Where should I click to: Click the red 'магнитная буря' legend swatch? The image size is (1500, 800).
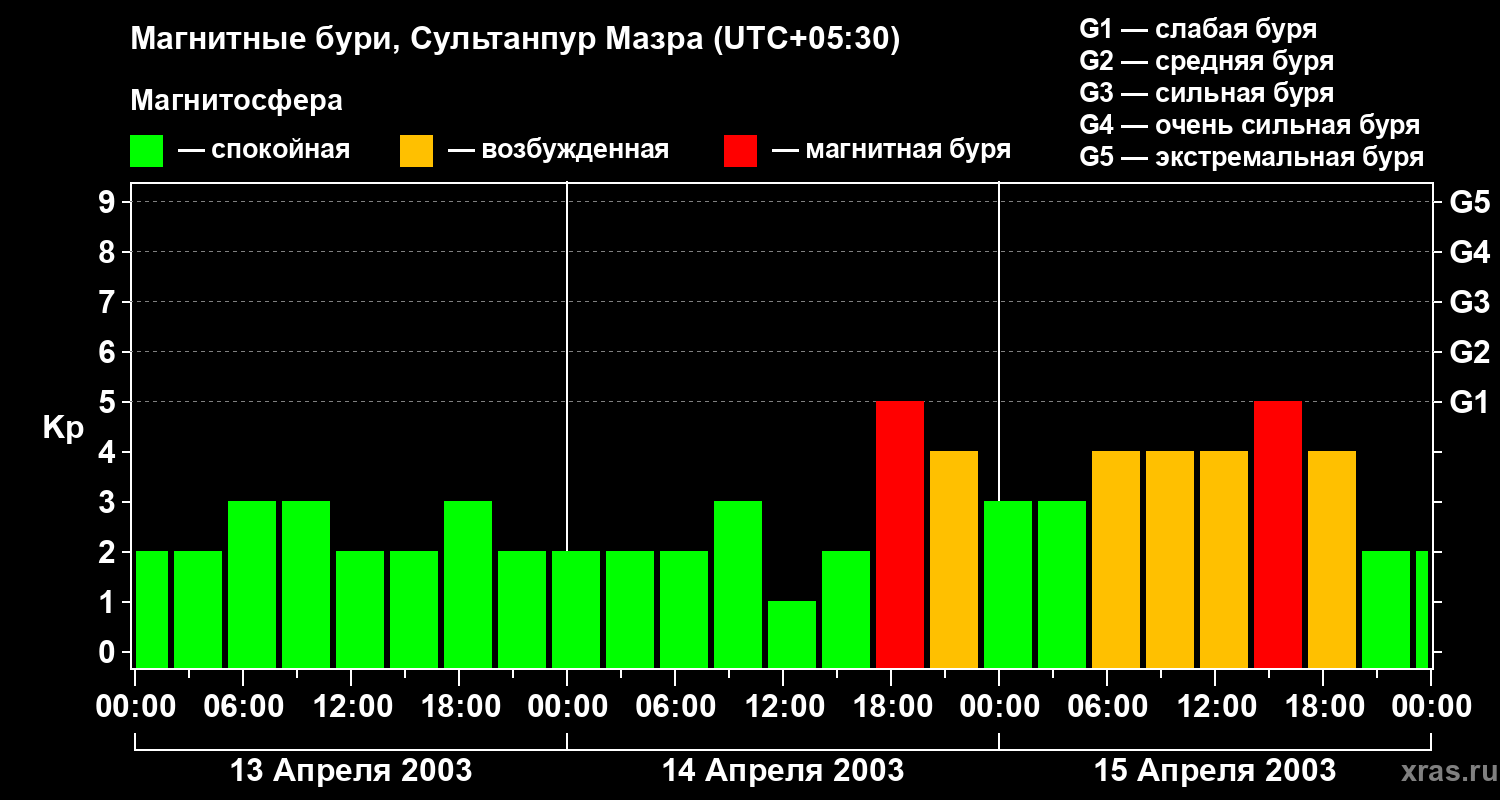pos(741,151)
